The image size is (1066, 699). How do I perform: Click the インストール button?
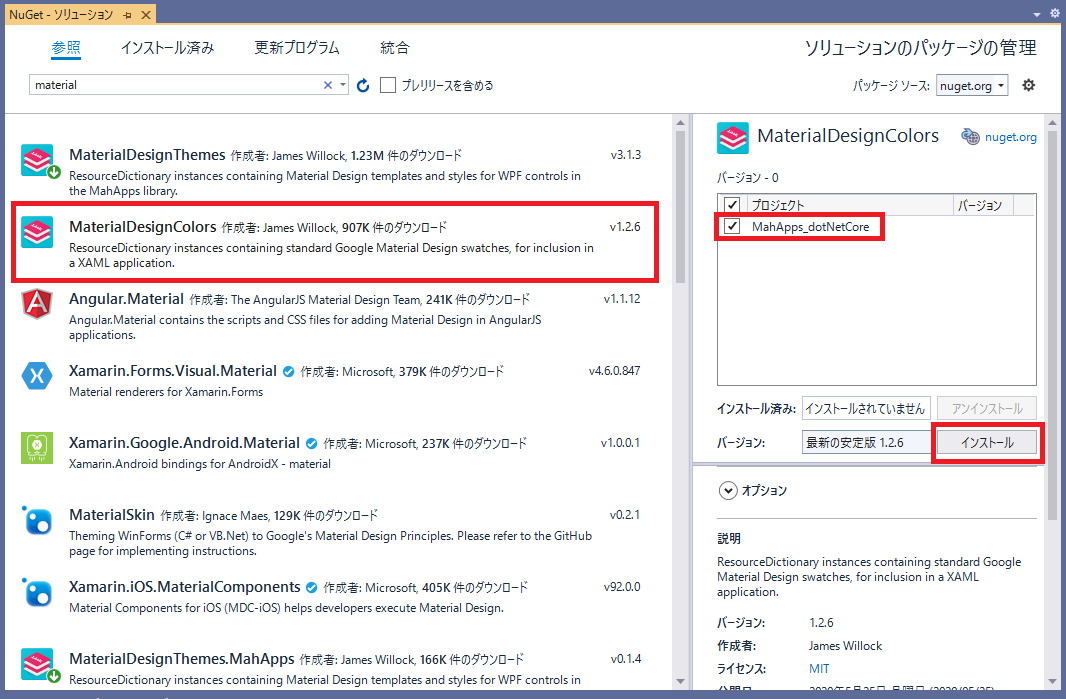(987, 443)
